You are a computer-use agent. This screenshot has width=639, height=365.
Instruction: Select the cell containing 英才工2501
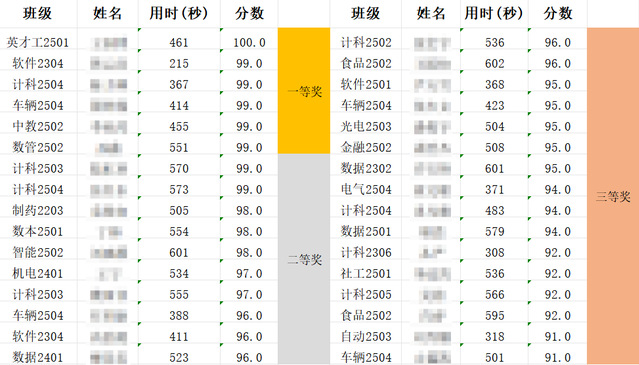38,42
